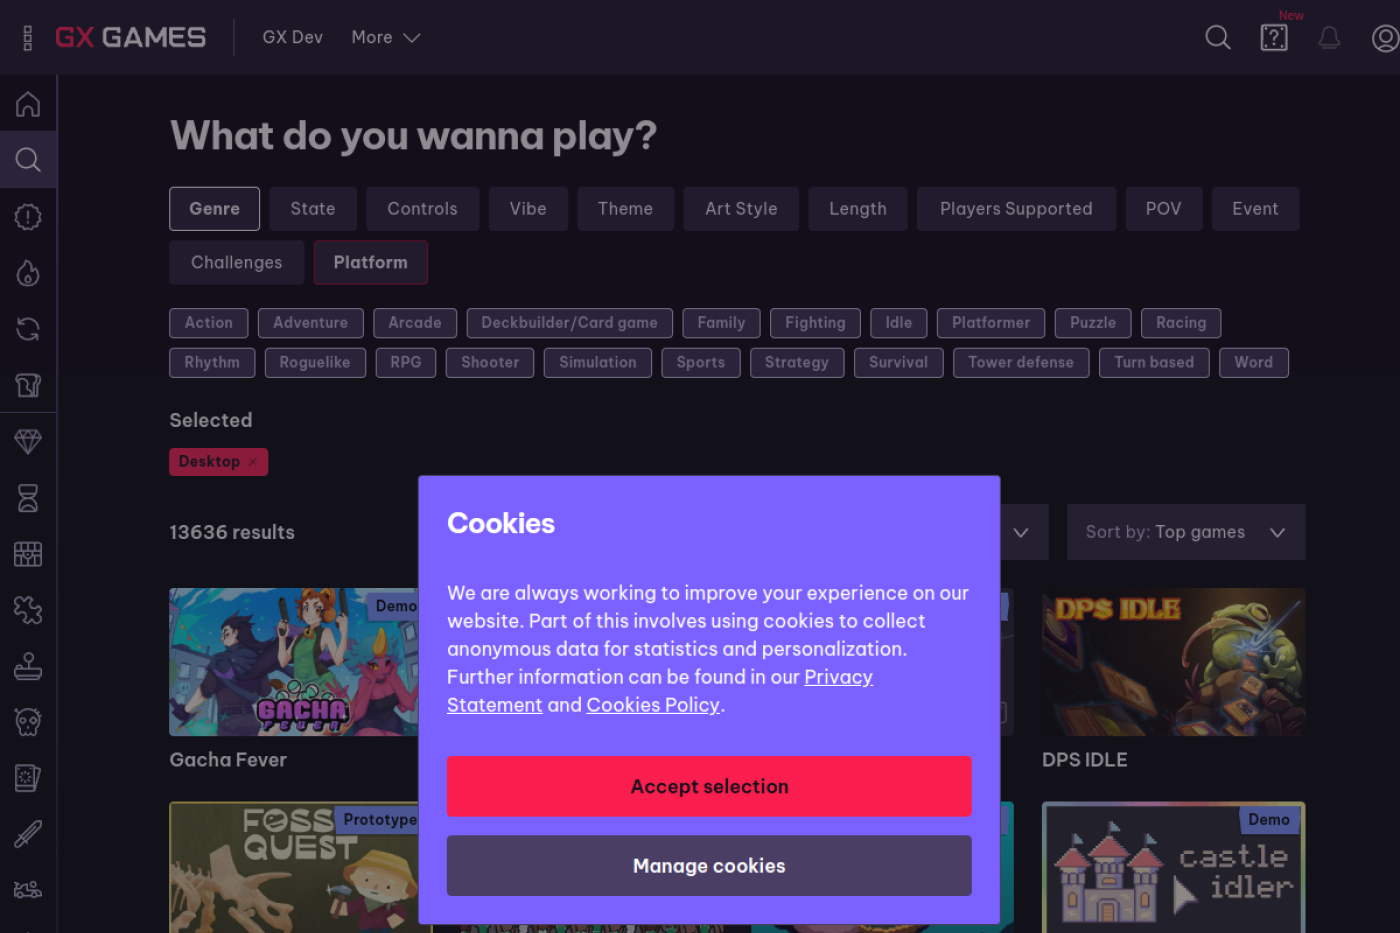Open the toast slice sidebar icon
Image resolution: width=1400 pixels, height=933 pixels.
click(x=28, y=385)
